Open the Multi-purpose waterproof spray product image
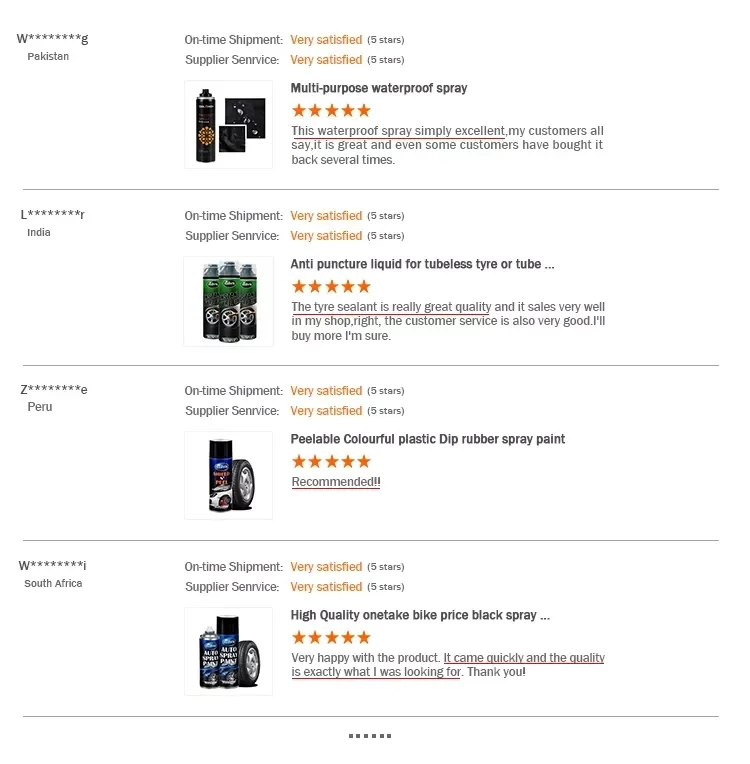 (228, 124)
